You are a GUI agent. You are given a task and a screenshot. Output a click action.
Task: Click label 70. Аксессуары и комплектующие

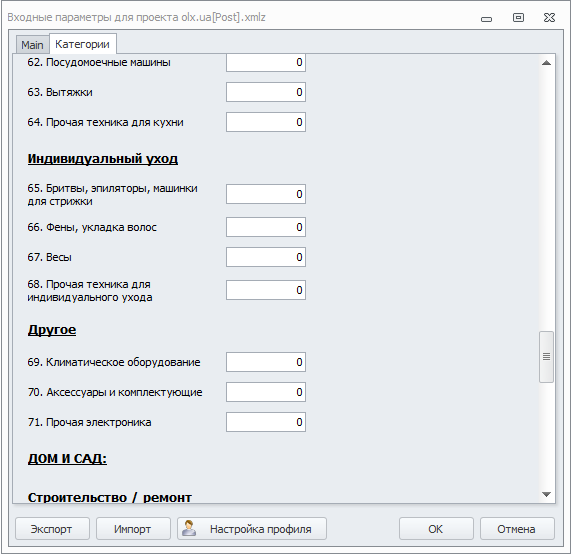(115, 392)
